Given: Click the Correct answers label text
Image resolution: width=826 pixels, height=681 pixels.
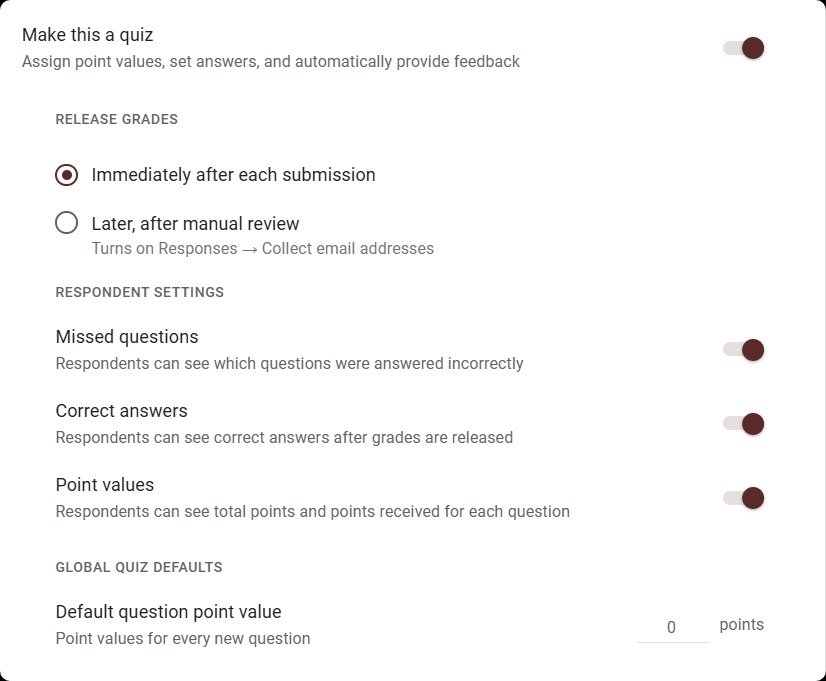Looking at the screenshot, I should (121, 411).
